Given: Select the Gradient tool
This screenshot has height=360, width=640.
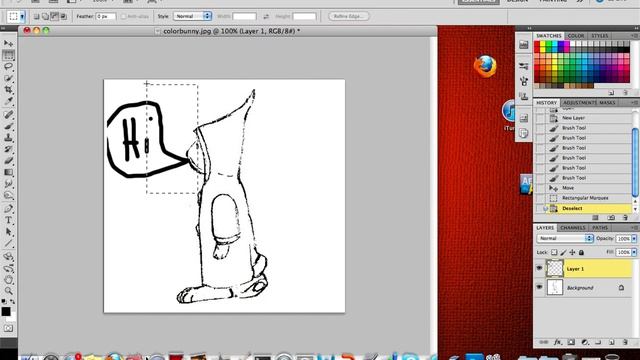Looking at the screenshot, I should [8, 172].
